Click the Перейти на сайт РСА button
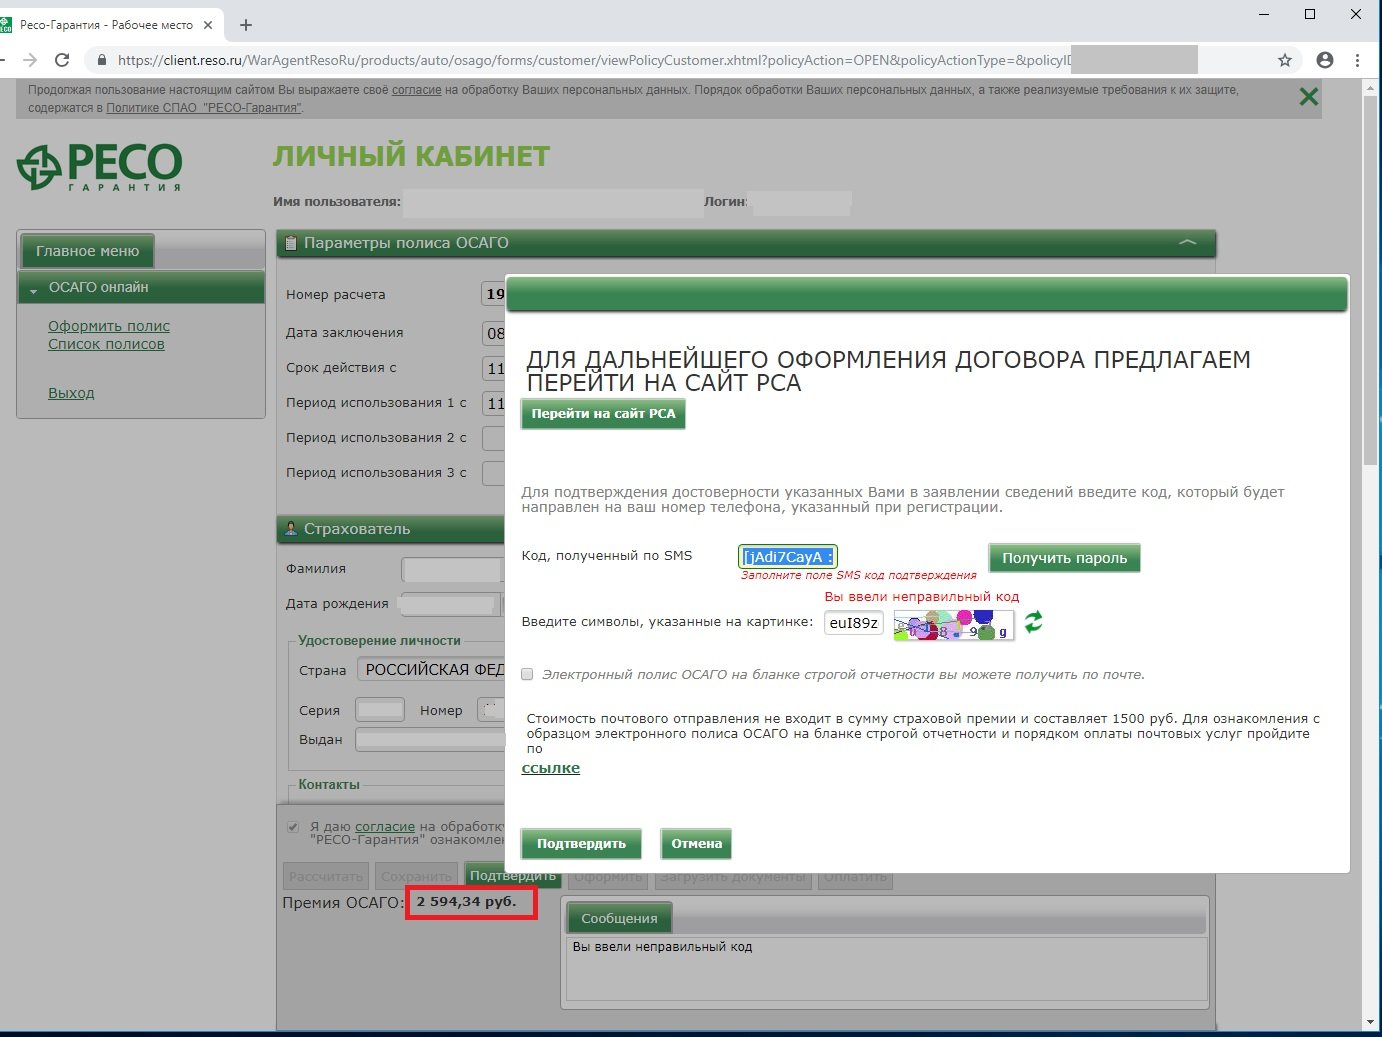This screenshot has width=1382, height=1037. [x=603, y=413]
